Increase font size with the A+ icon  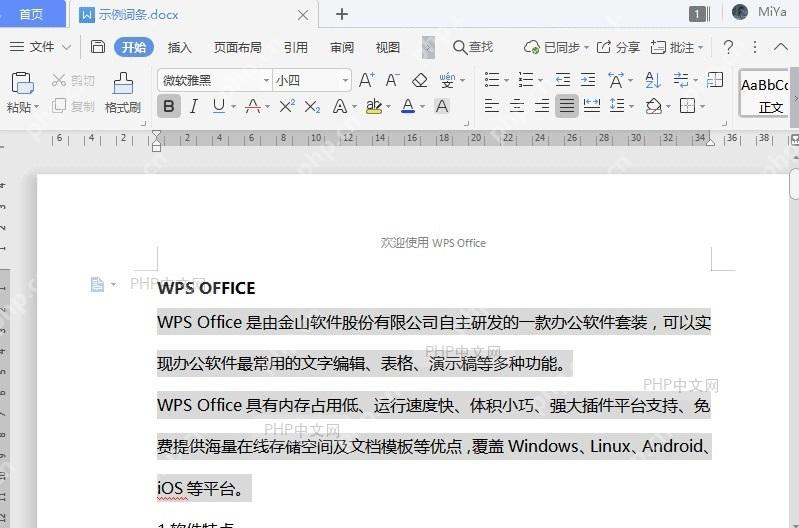pyautogui.click(x=366, y=80)
